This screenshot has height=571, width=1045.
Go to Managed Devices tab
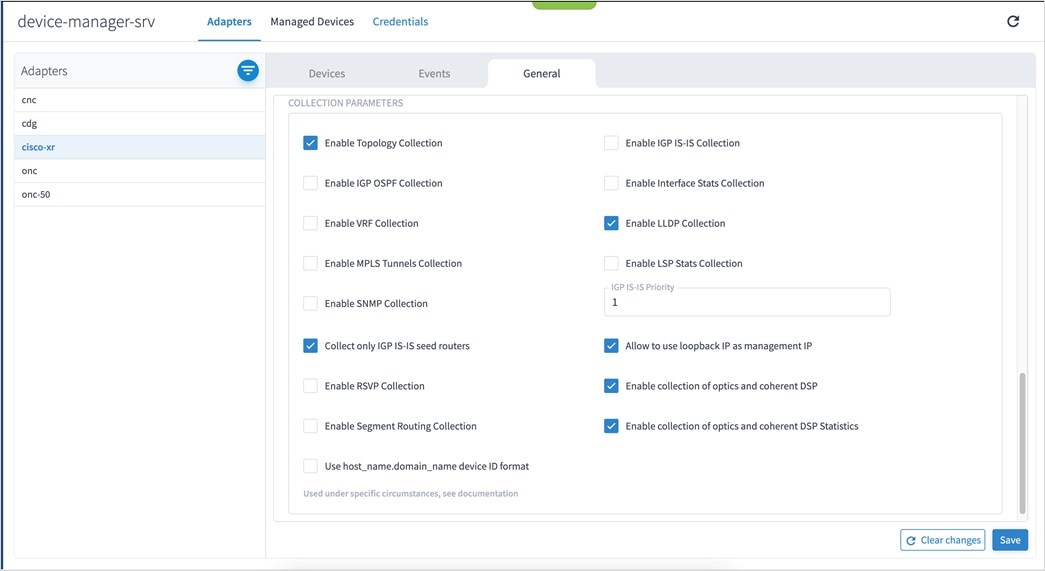tap(312, 22)
